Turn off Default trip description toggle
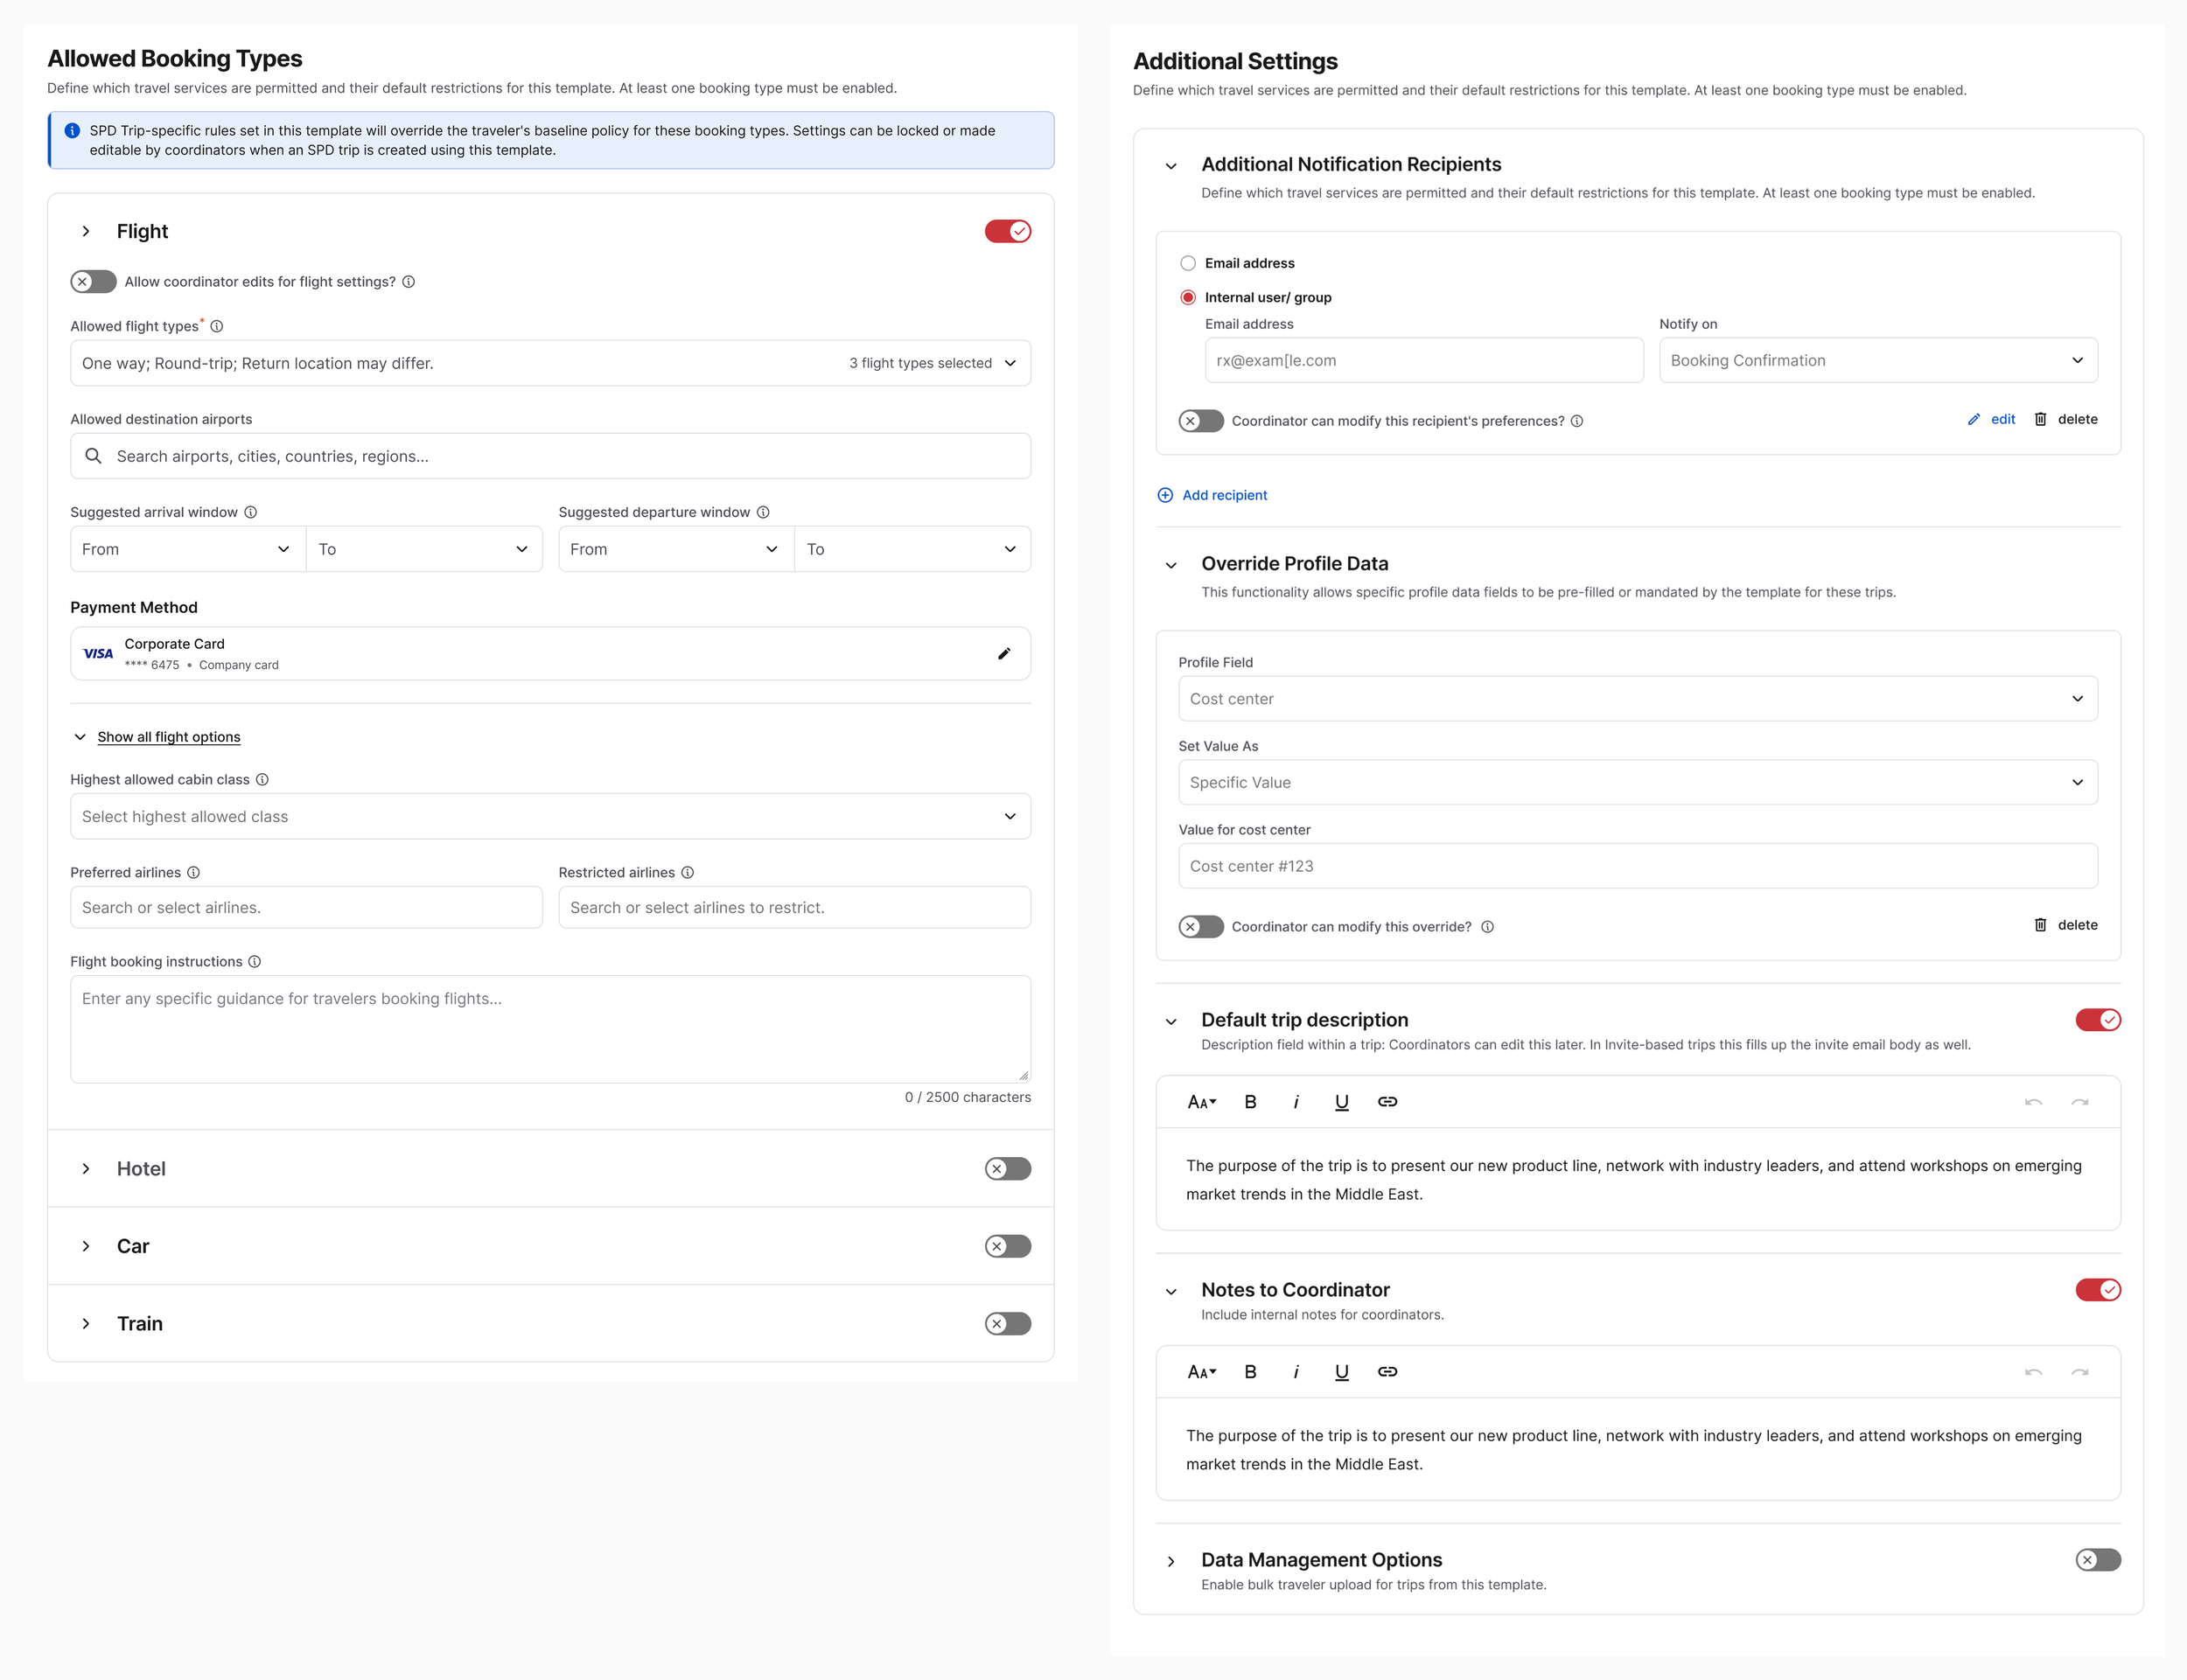 tap(2098, 1020)
